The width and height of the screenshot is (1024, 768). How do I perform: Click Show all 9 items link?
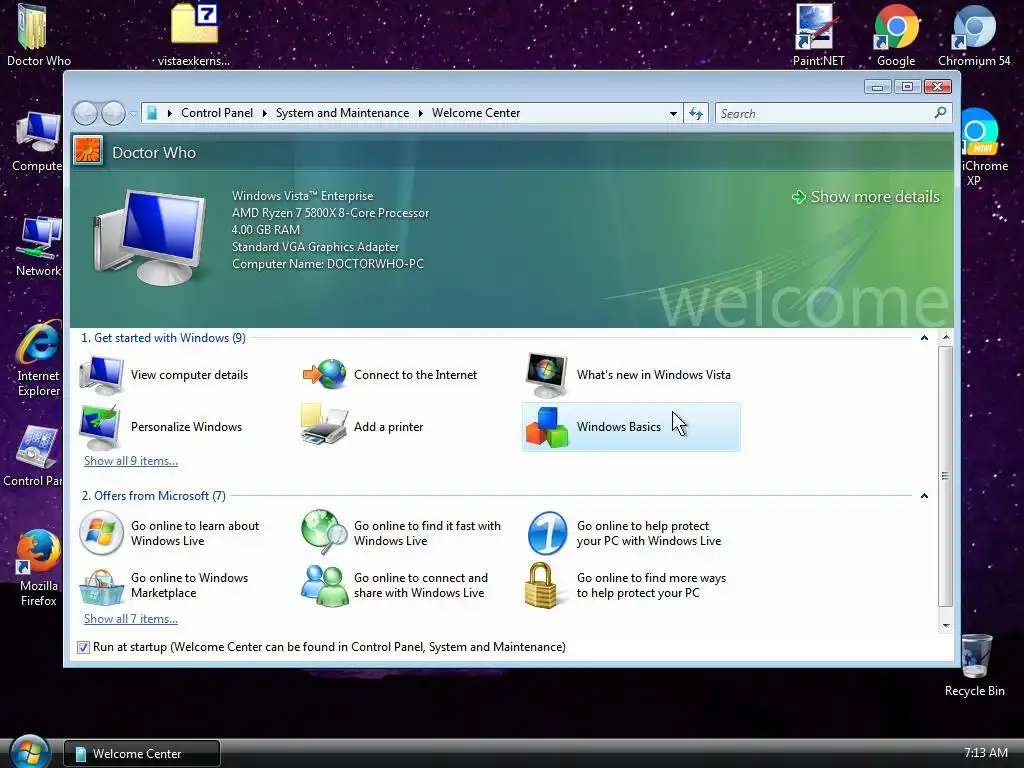point(131,461)
